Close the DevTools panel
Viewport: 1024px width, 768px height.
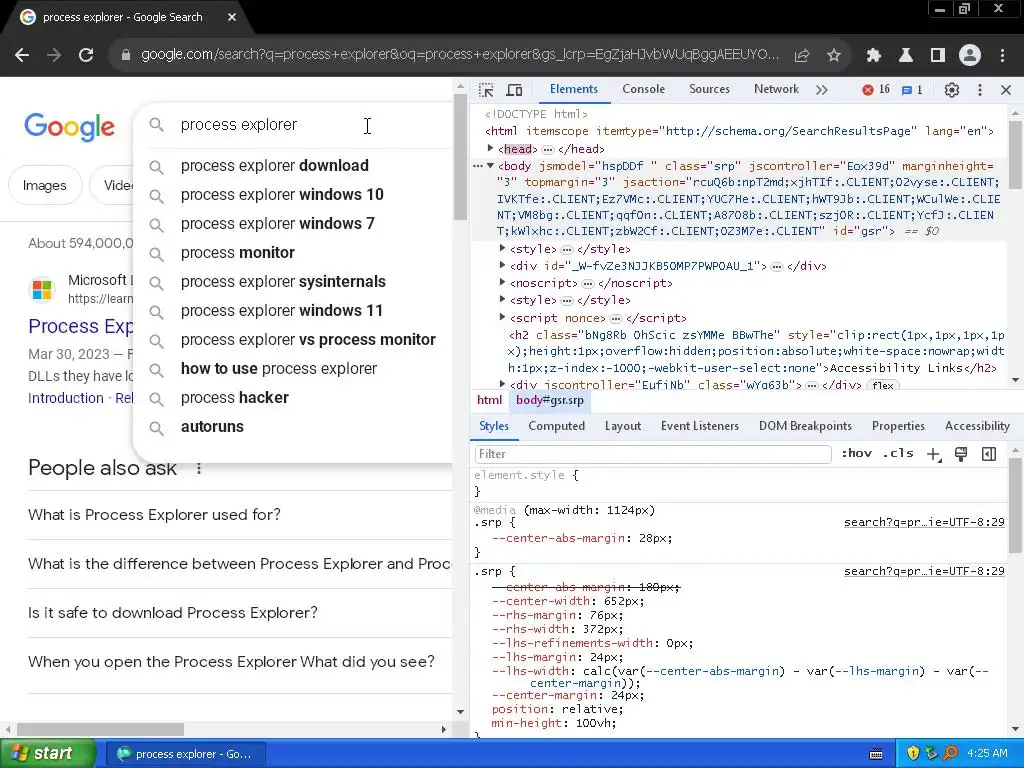(x=1006, y=90)
